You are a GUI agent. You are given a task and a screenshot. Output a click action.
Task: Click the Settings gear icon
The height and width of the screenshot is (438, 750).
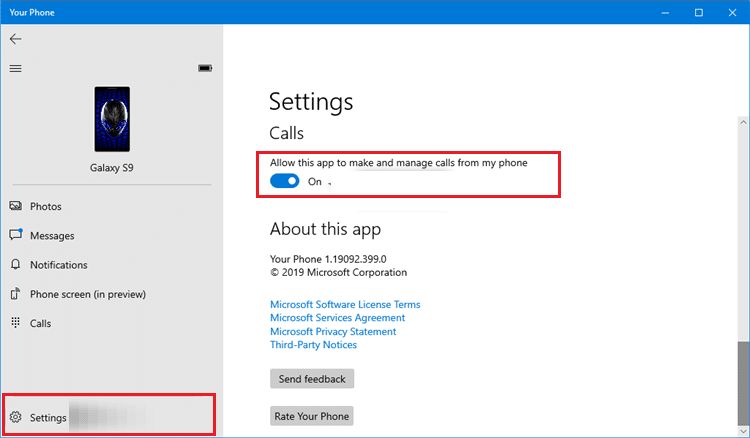click(x=15, y=417)
